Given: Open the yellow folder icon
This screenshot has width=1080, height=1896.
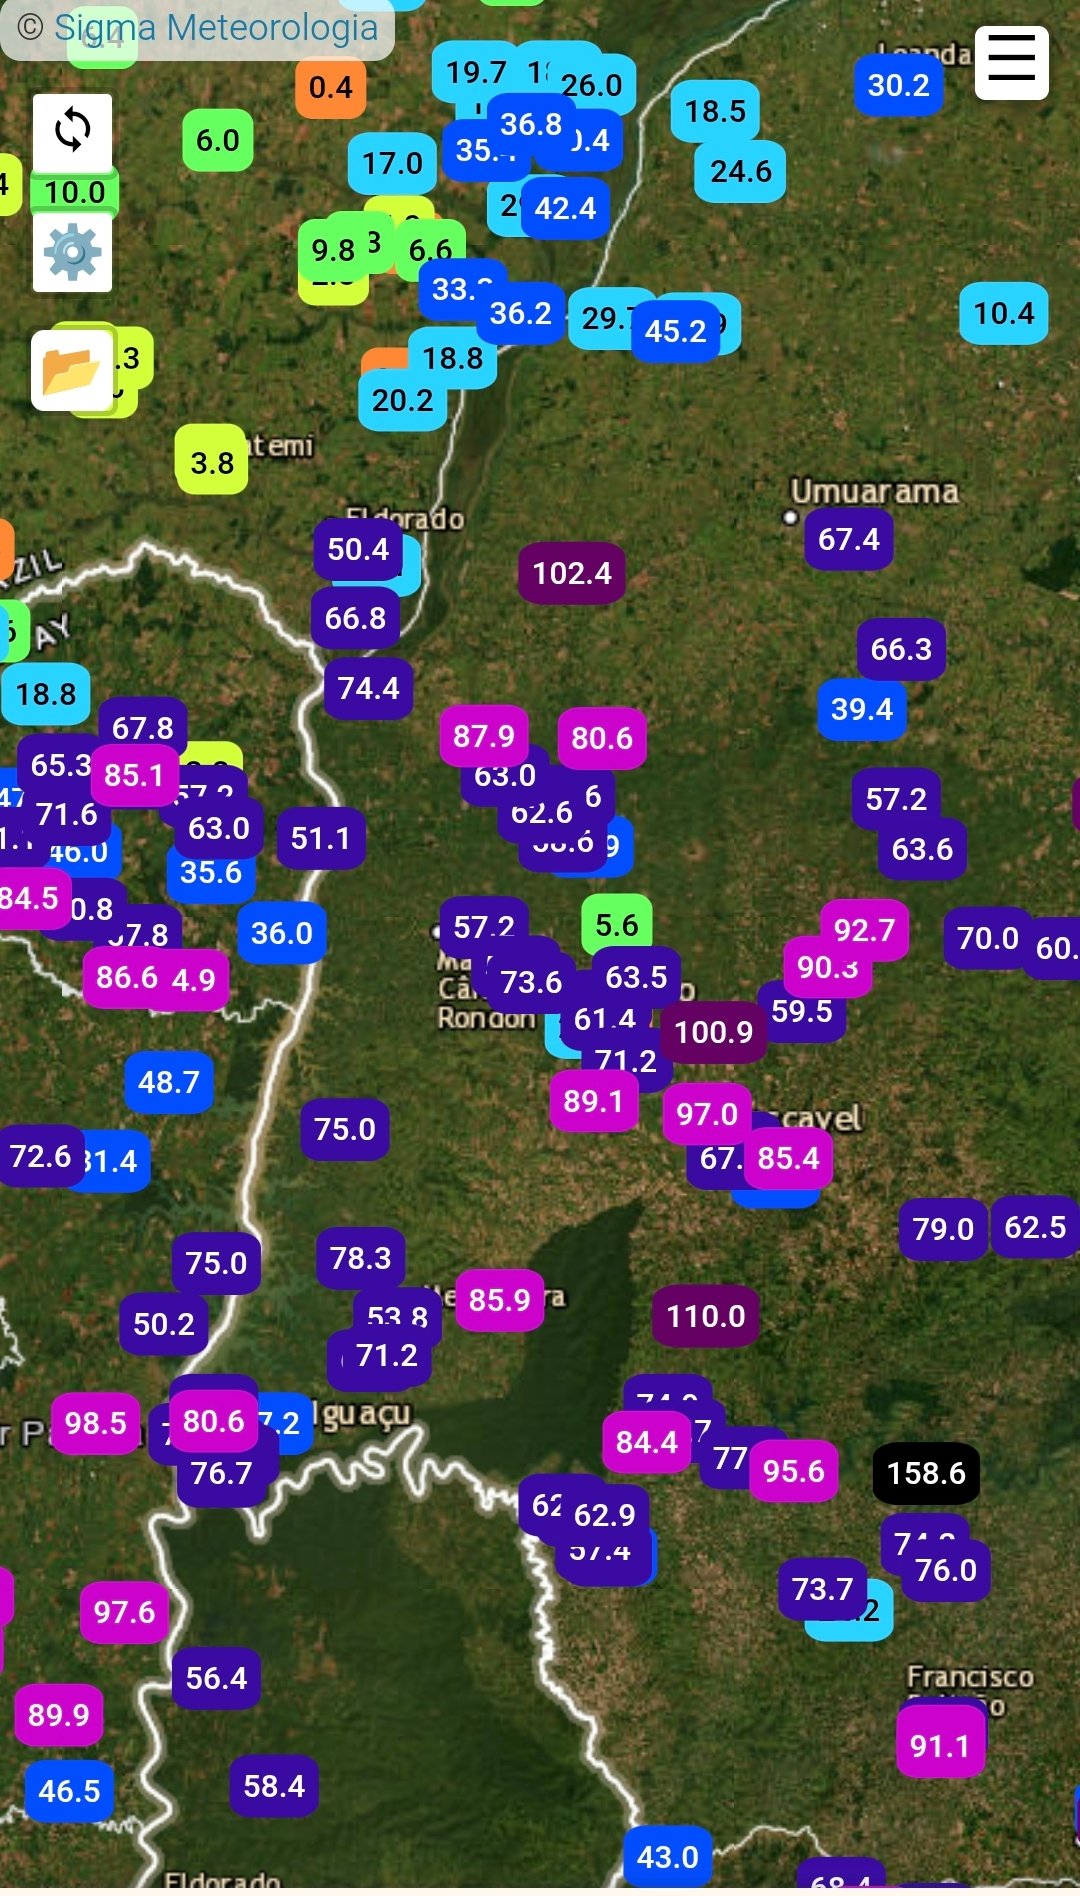Looking at the screenshot, I should point(72,371).
